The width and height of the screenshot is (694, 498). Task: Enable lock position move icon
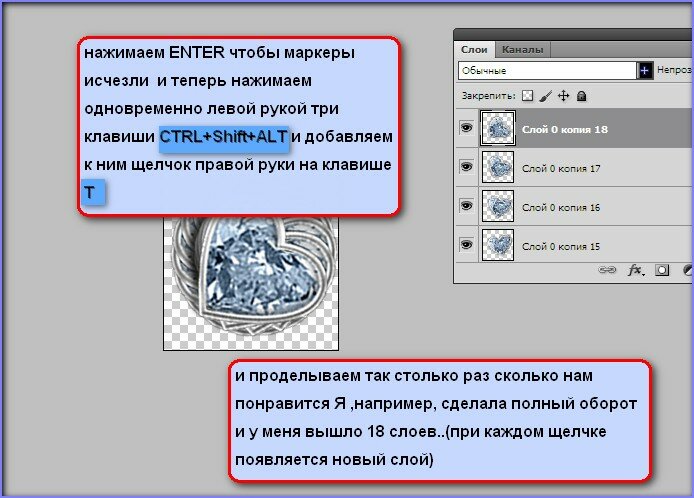point(564,96)
